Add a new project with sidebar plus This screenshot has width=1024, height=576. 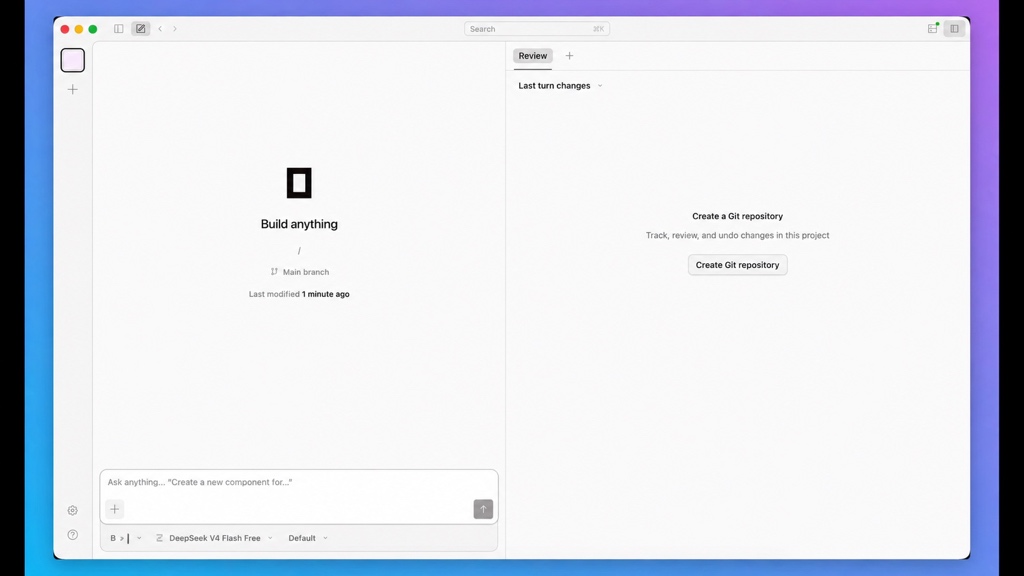pos(72,89)
